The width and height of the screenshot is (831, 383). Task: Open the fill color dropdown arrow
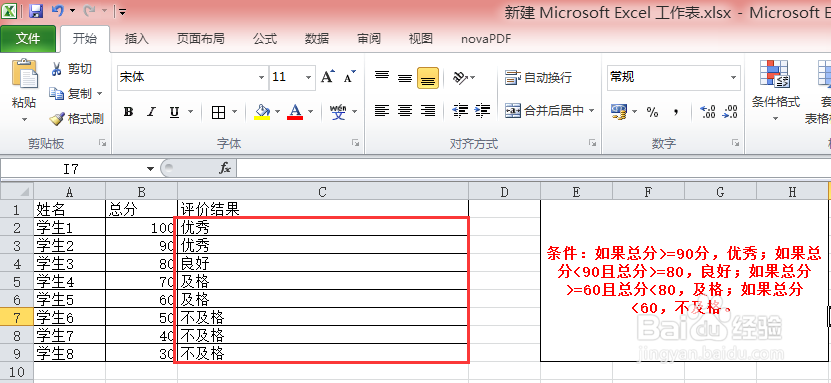pyautogui.click(x=277, y=112)
